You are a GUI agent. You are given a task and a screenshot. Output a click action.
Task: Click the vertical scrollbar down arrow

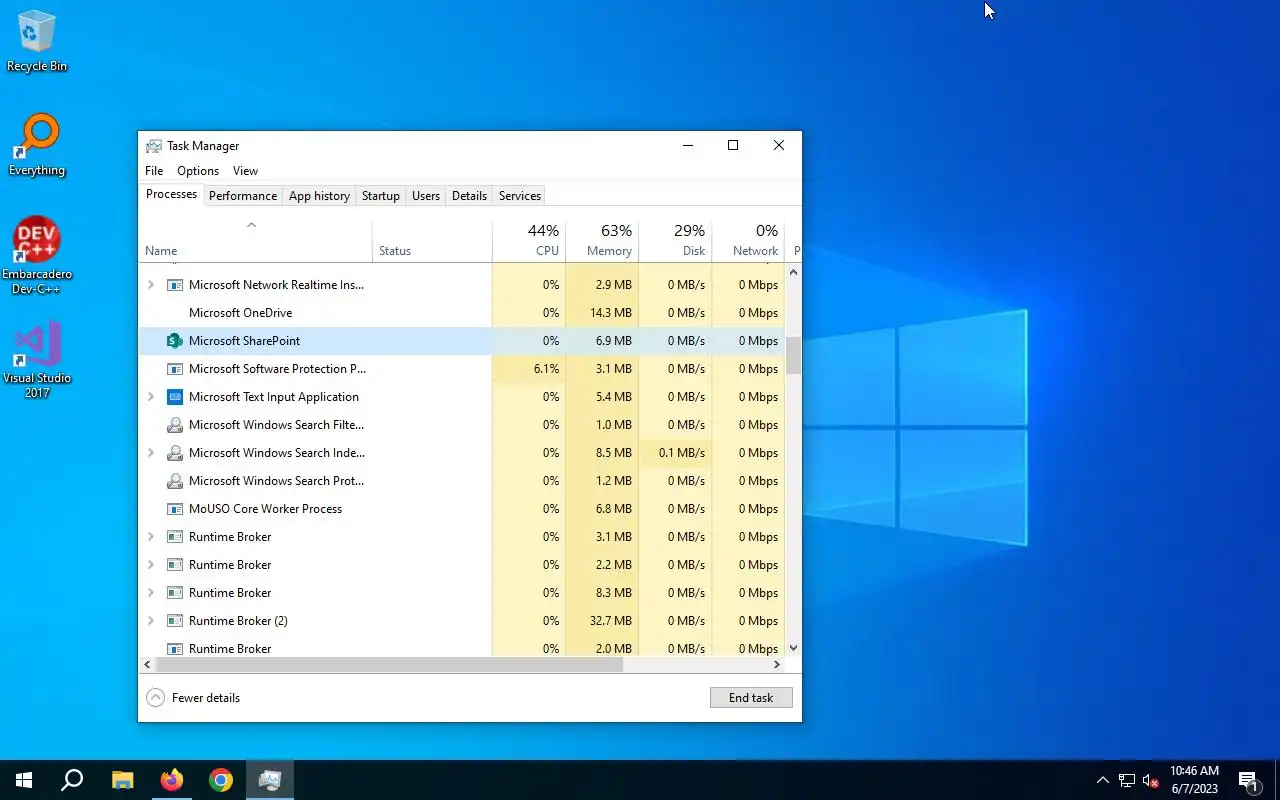[x=794, y=648]
